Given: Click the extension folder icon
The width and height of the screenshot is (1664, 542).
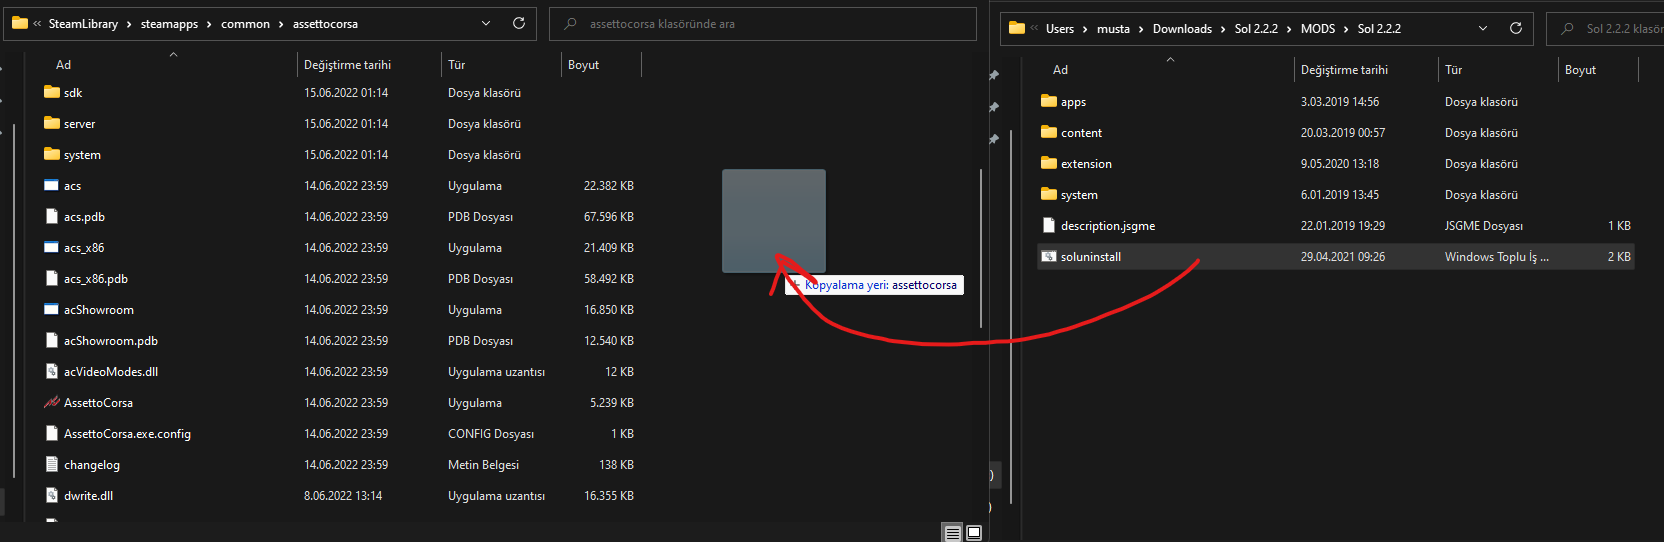Looking at the screenshot, I should pyautogui.click(x=1049, y=163).
